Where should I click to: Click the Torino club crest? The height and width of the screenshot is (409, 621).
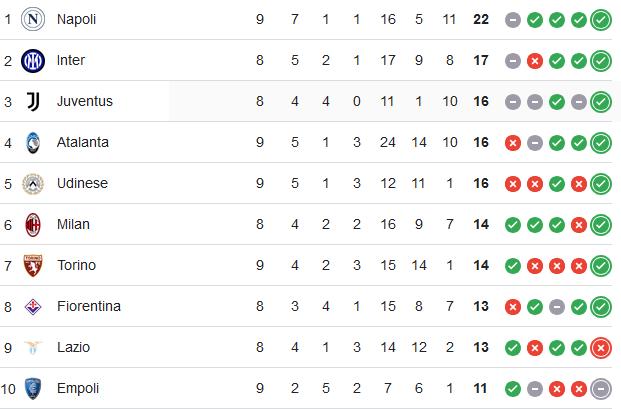33,266
